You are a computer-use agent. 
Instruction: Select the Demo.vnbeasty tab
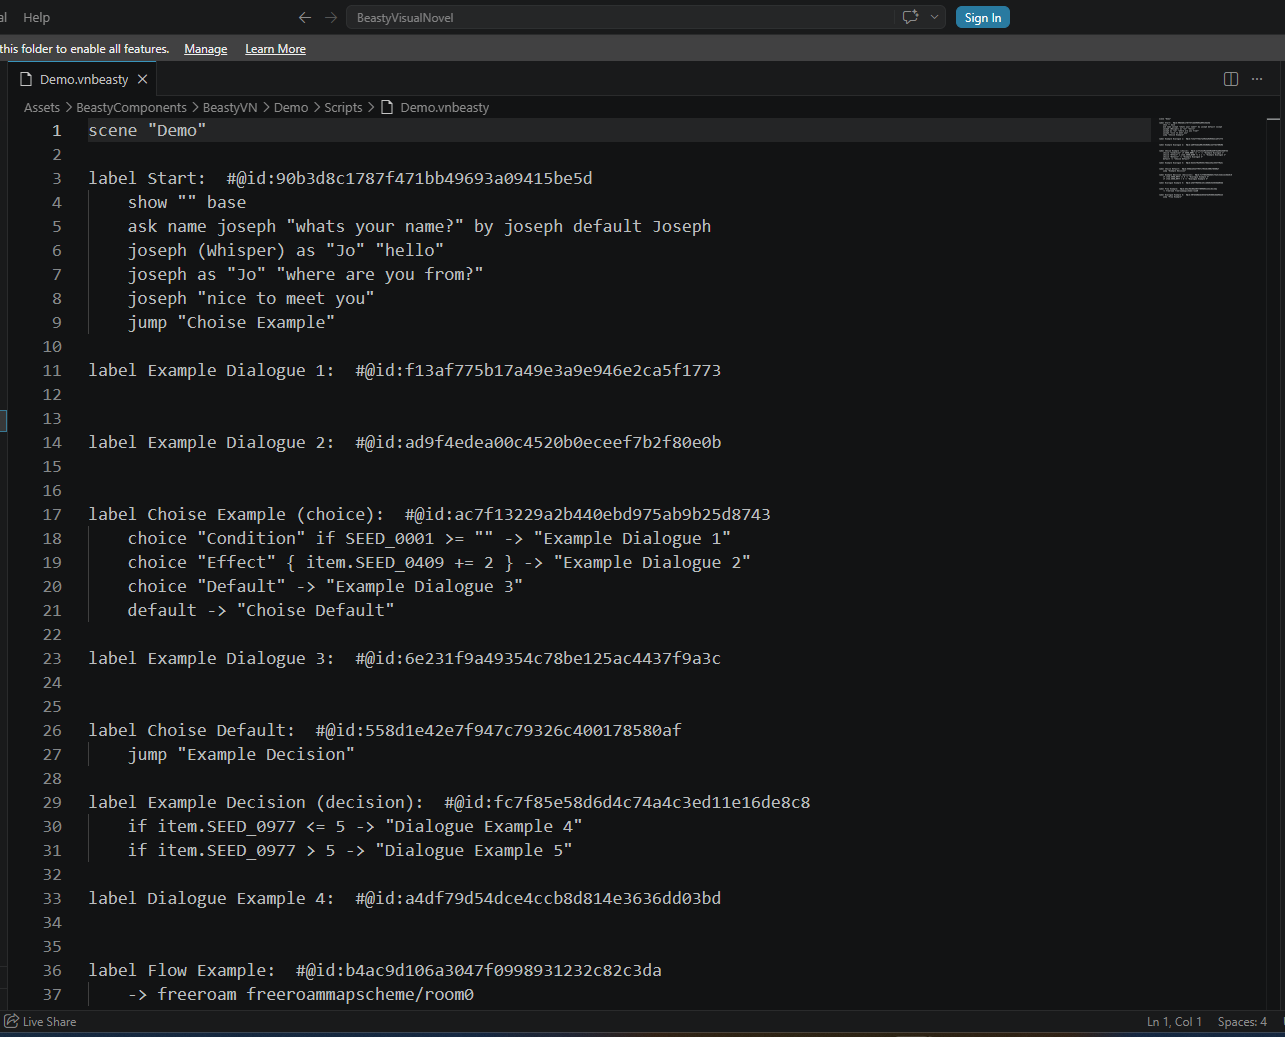click(x=84, y=79)
